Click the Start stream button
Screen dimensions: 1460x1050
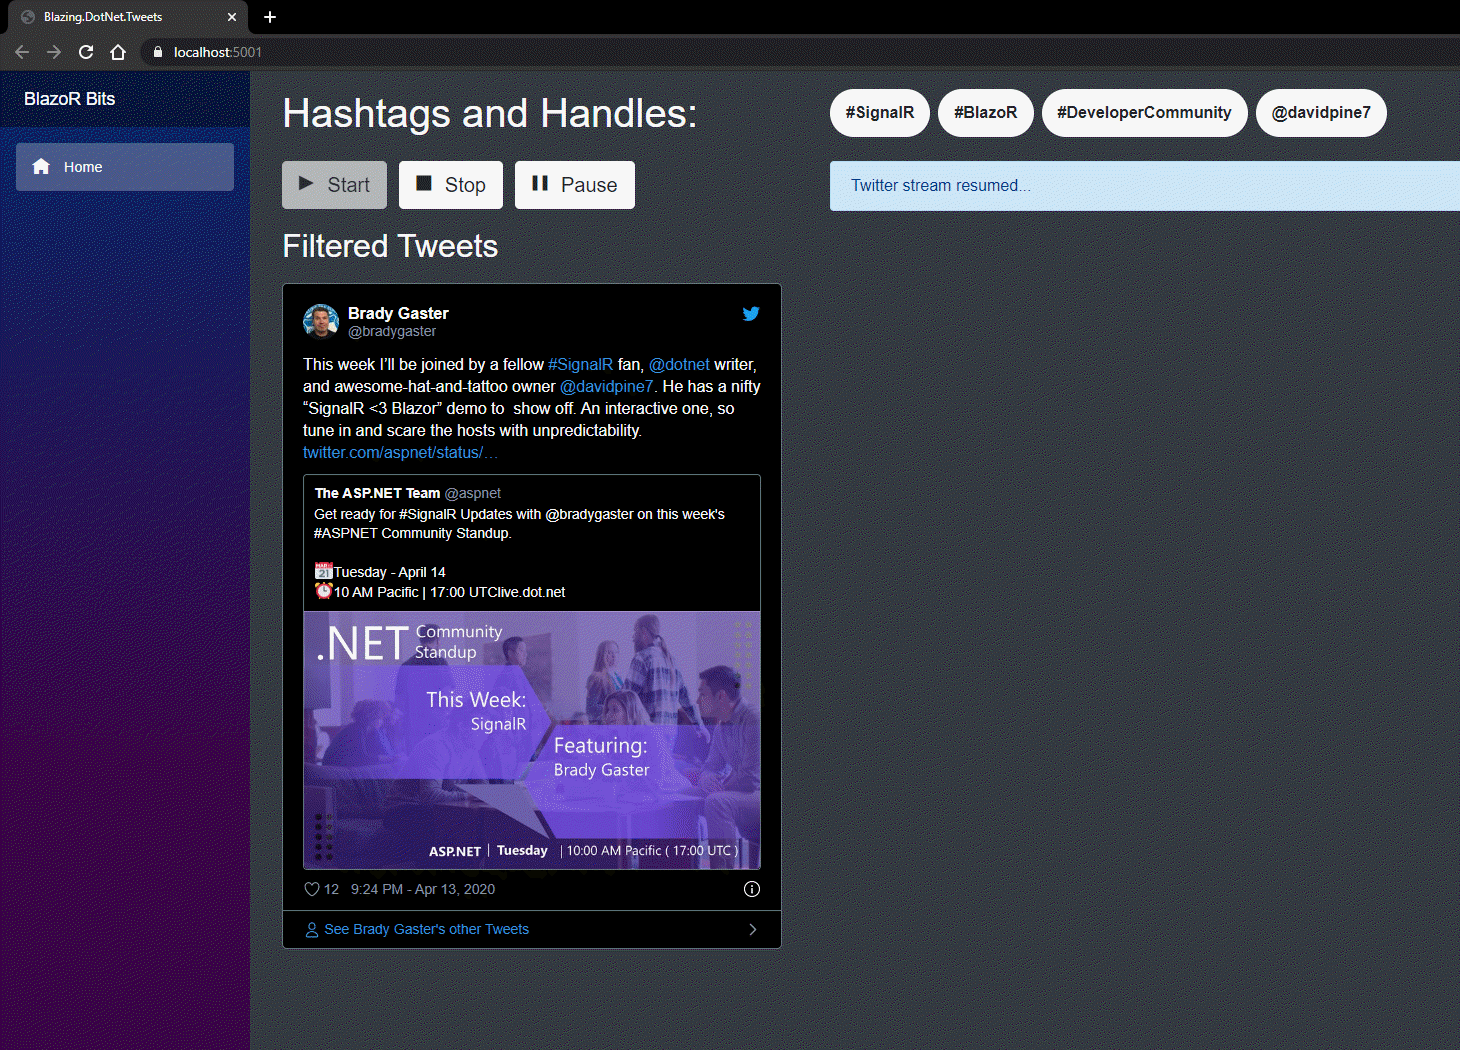tap(334, 185)
